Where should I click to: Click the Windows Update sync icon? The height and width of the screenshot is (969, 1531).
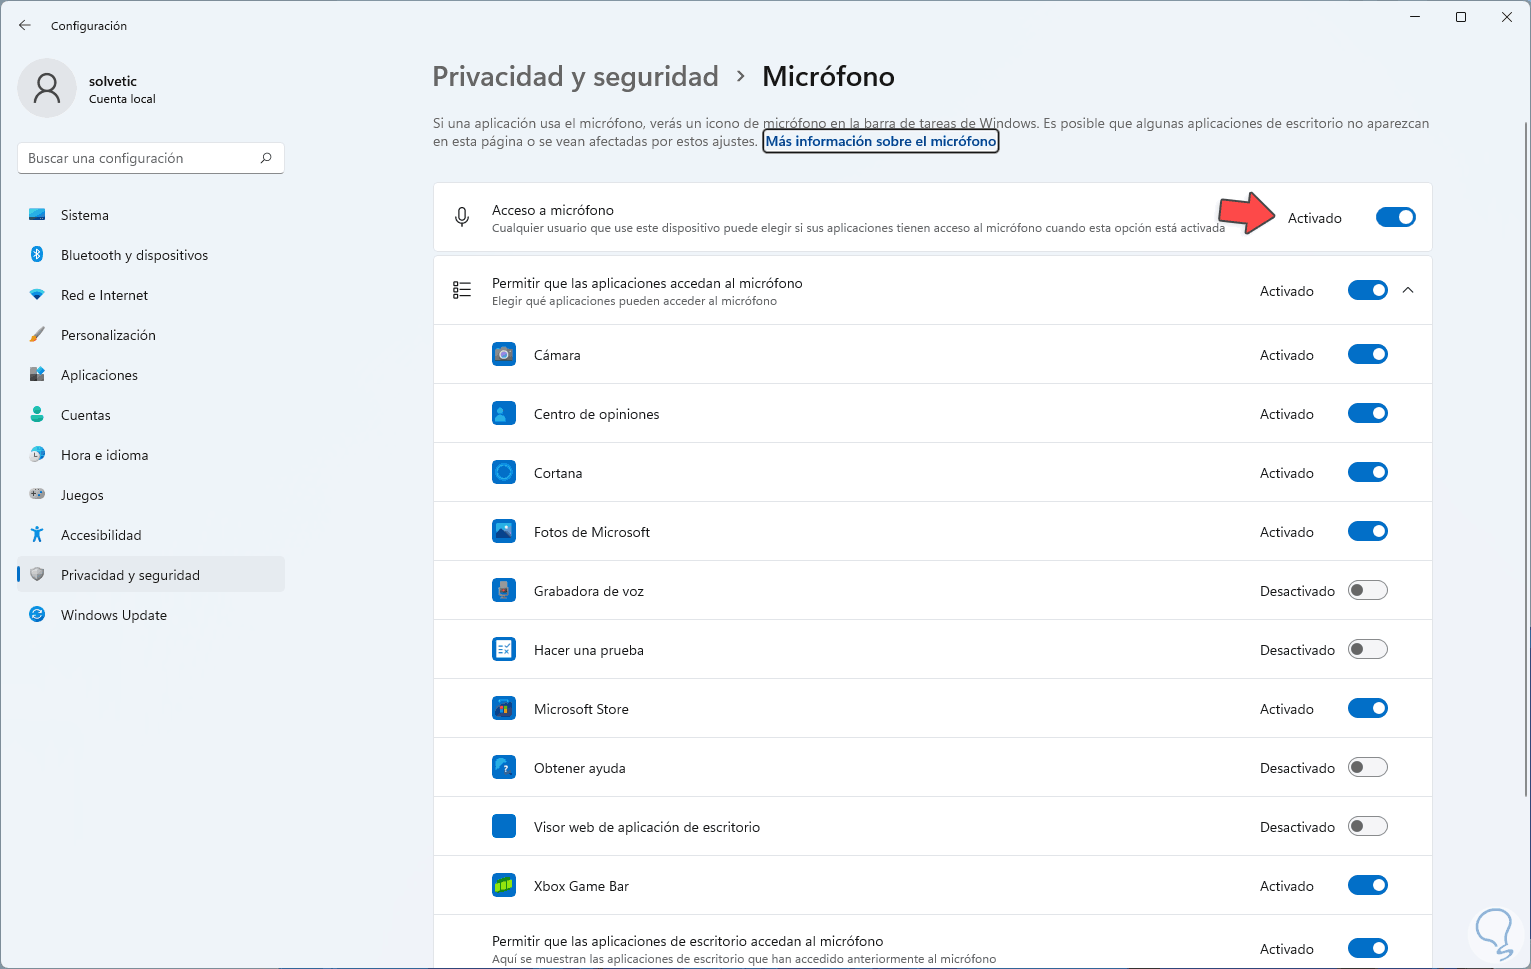[37, 615]
